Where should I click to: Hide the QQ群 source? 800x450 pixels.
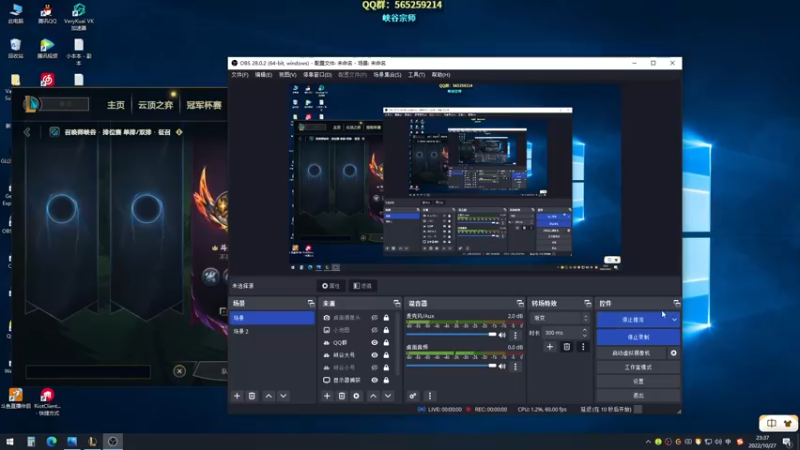[x=374, y=342]
